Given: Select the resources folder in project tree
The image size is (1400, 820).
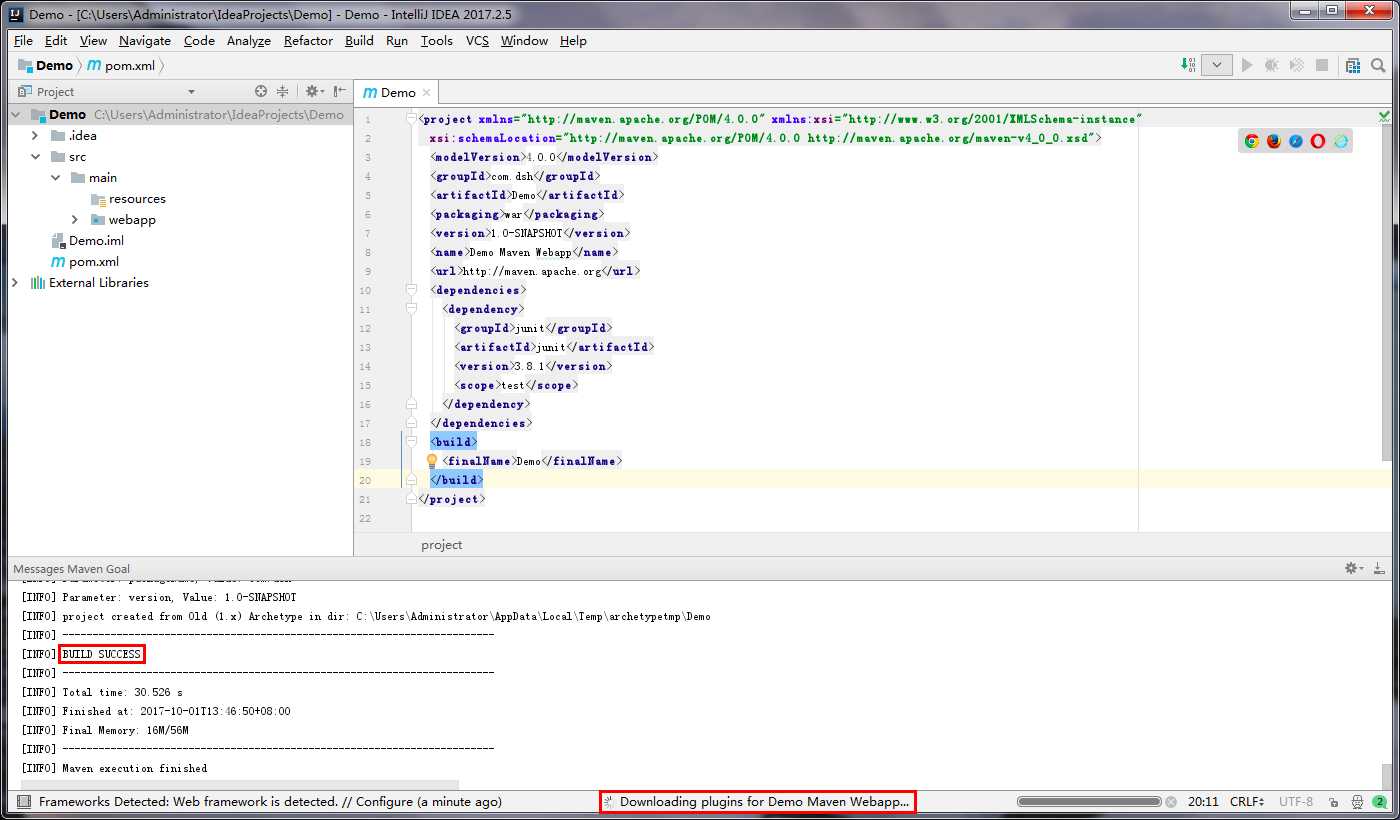Looking at the screenshot, I should [x=137, y=199].
